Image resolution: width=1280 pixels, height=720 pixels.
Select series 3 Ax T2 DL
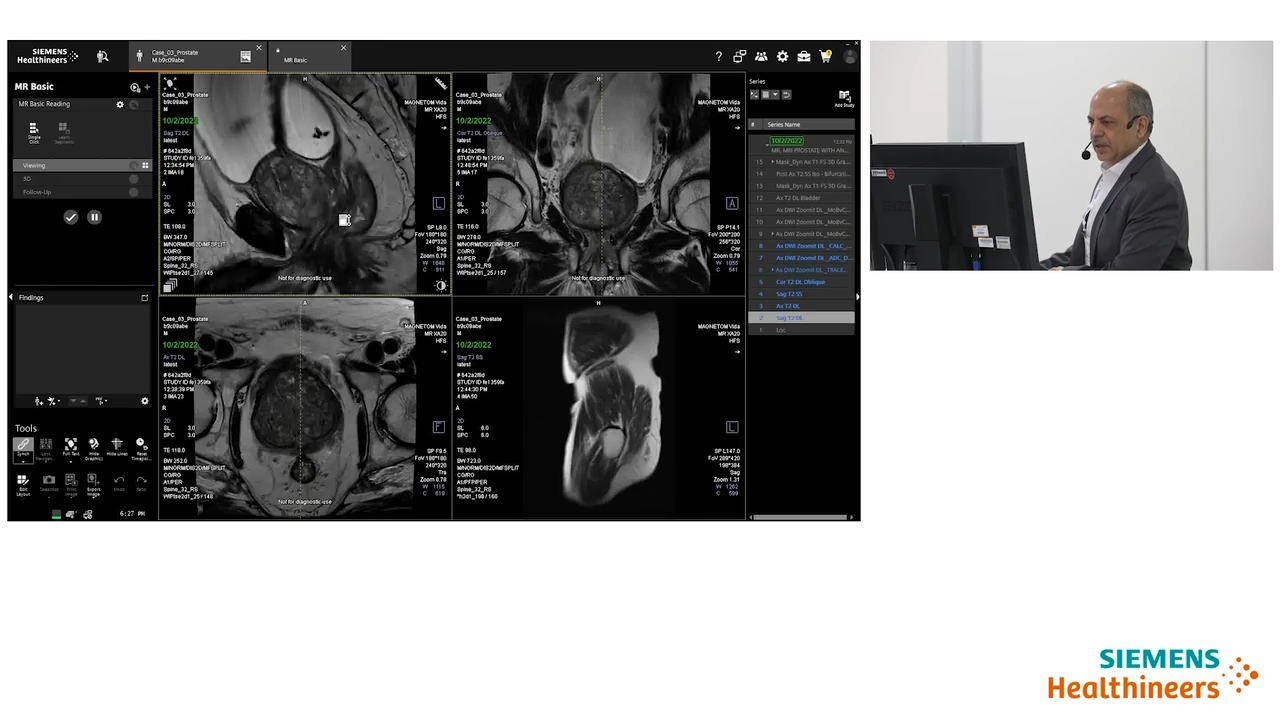pos(802,306)
